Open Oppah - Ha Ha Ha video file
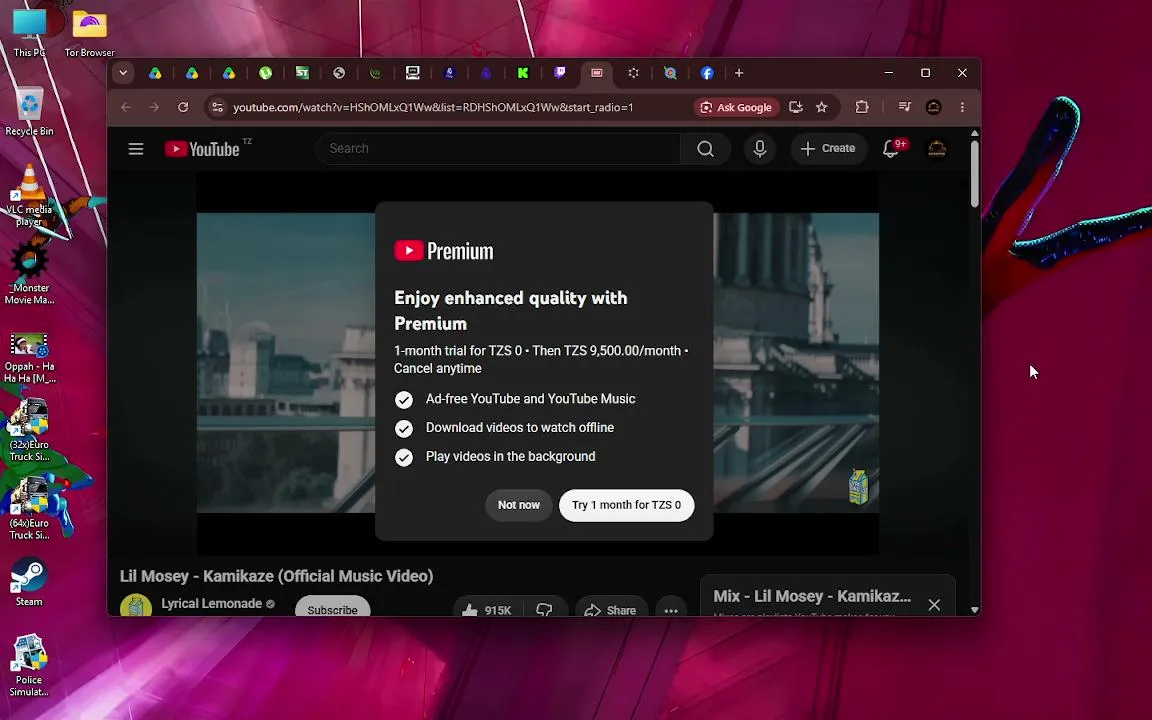The height and width of the screenshot is (720, 1152). pos(29,358)
